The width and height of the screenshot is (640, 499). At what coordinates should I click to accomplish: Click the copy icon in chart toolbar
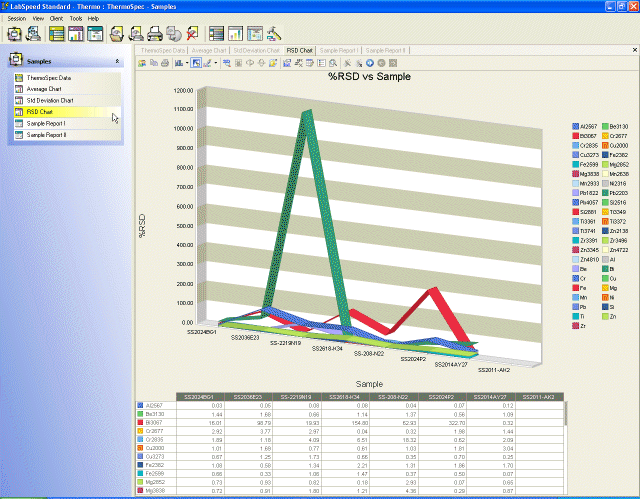tap(154, 63)
